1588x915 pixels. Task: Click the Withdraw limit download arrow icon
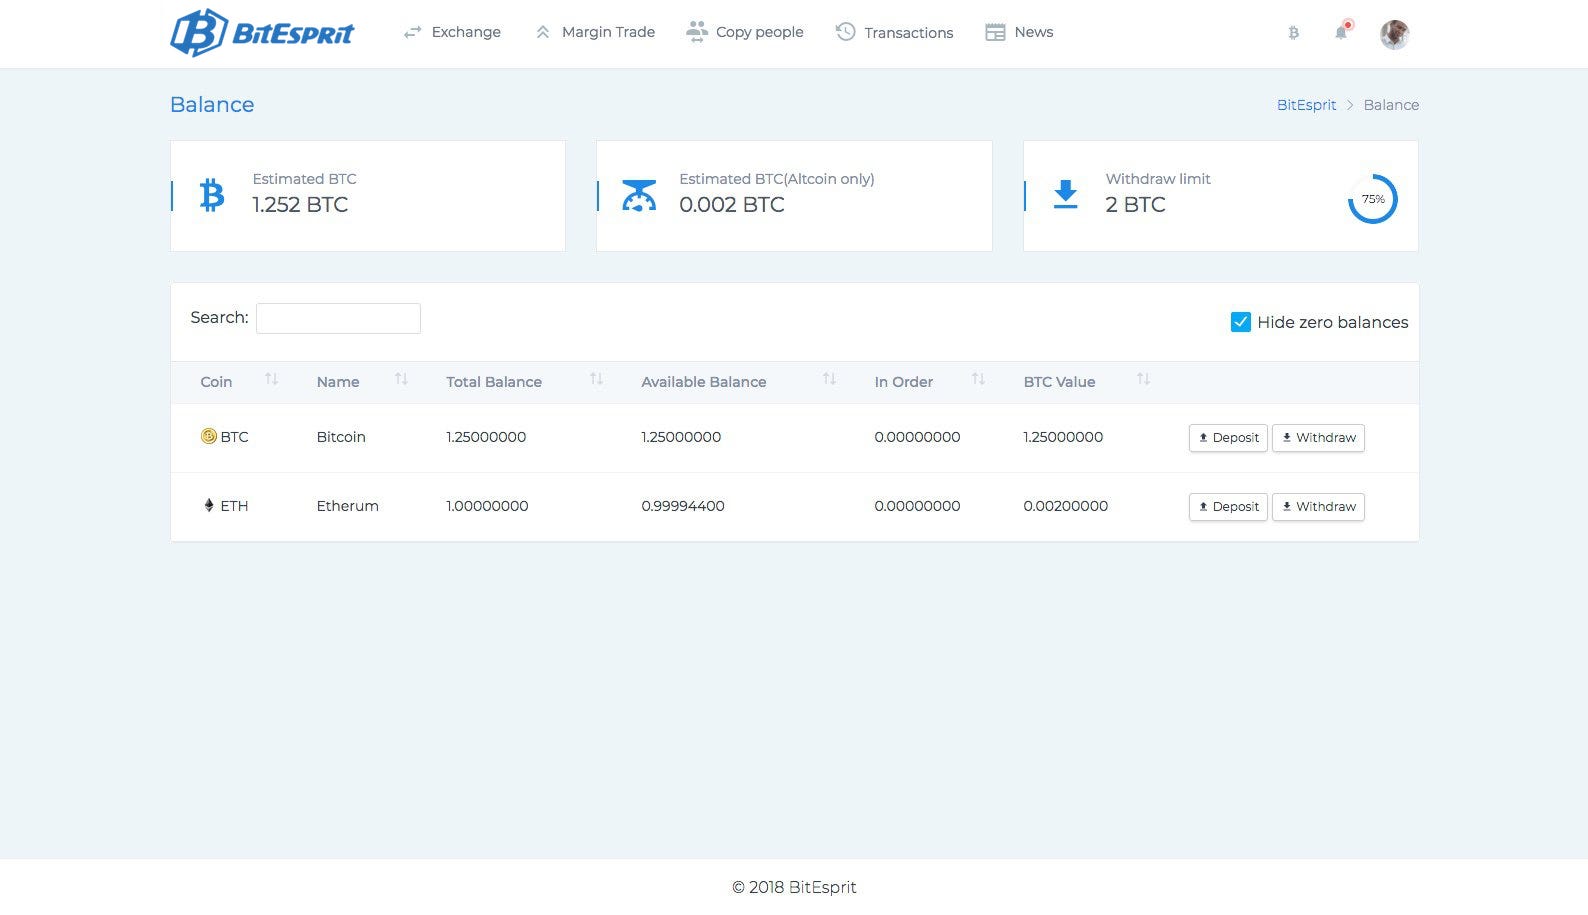tap(1066, 195)
